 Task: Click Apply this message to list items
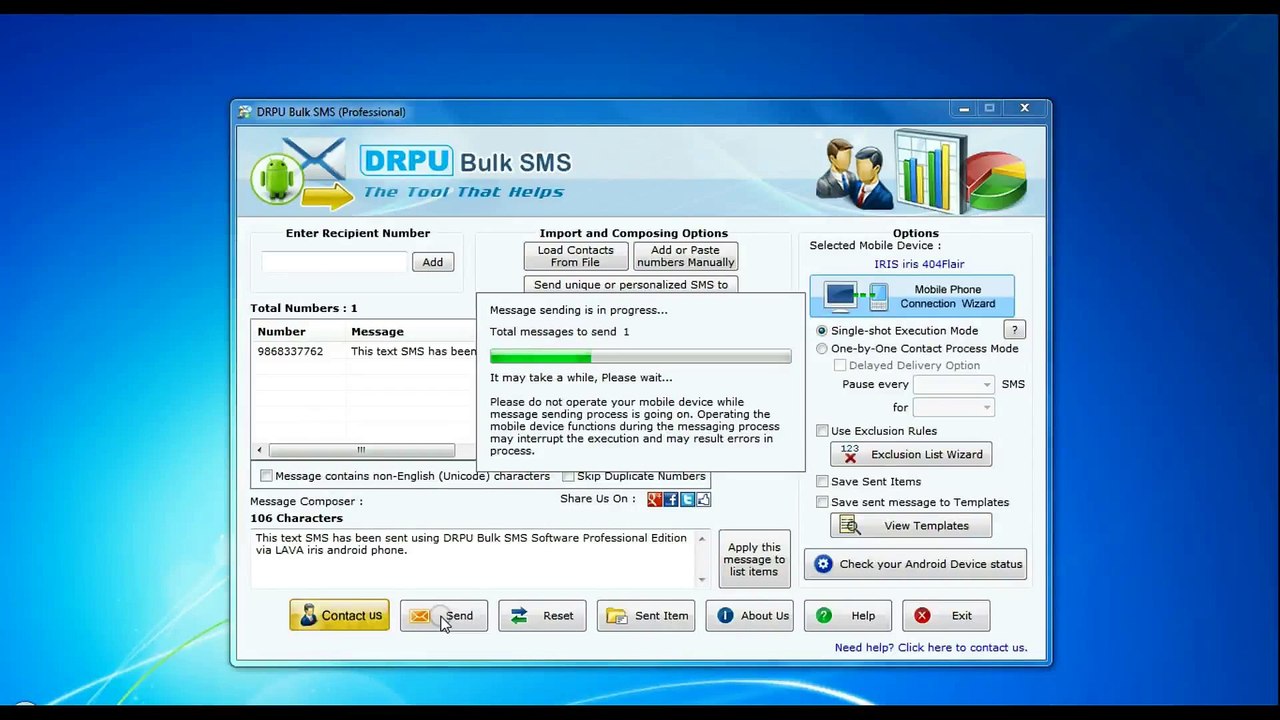[x=754, y=559]
